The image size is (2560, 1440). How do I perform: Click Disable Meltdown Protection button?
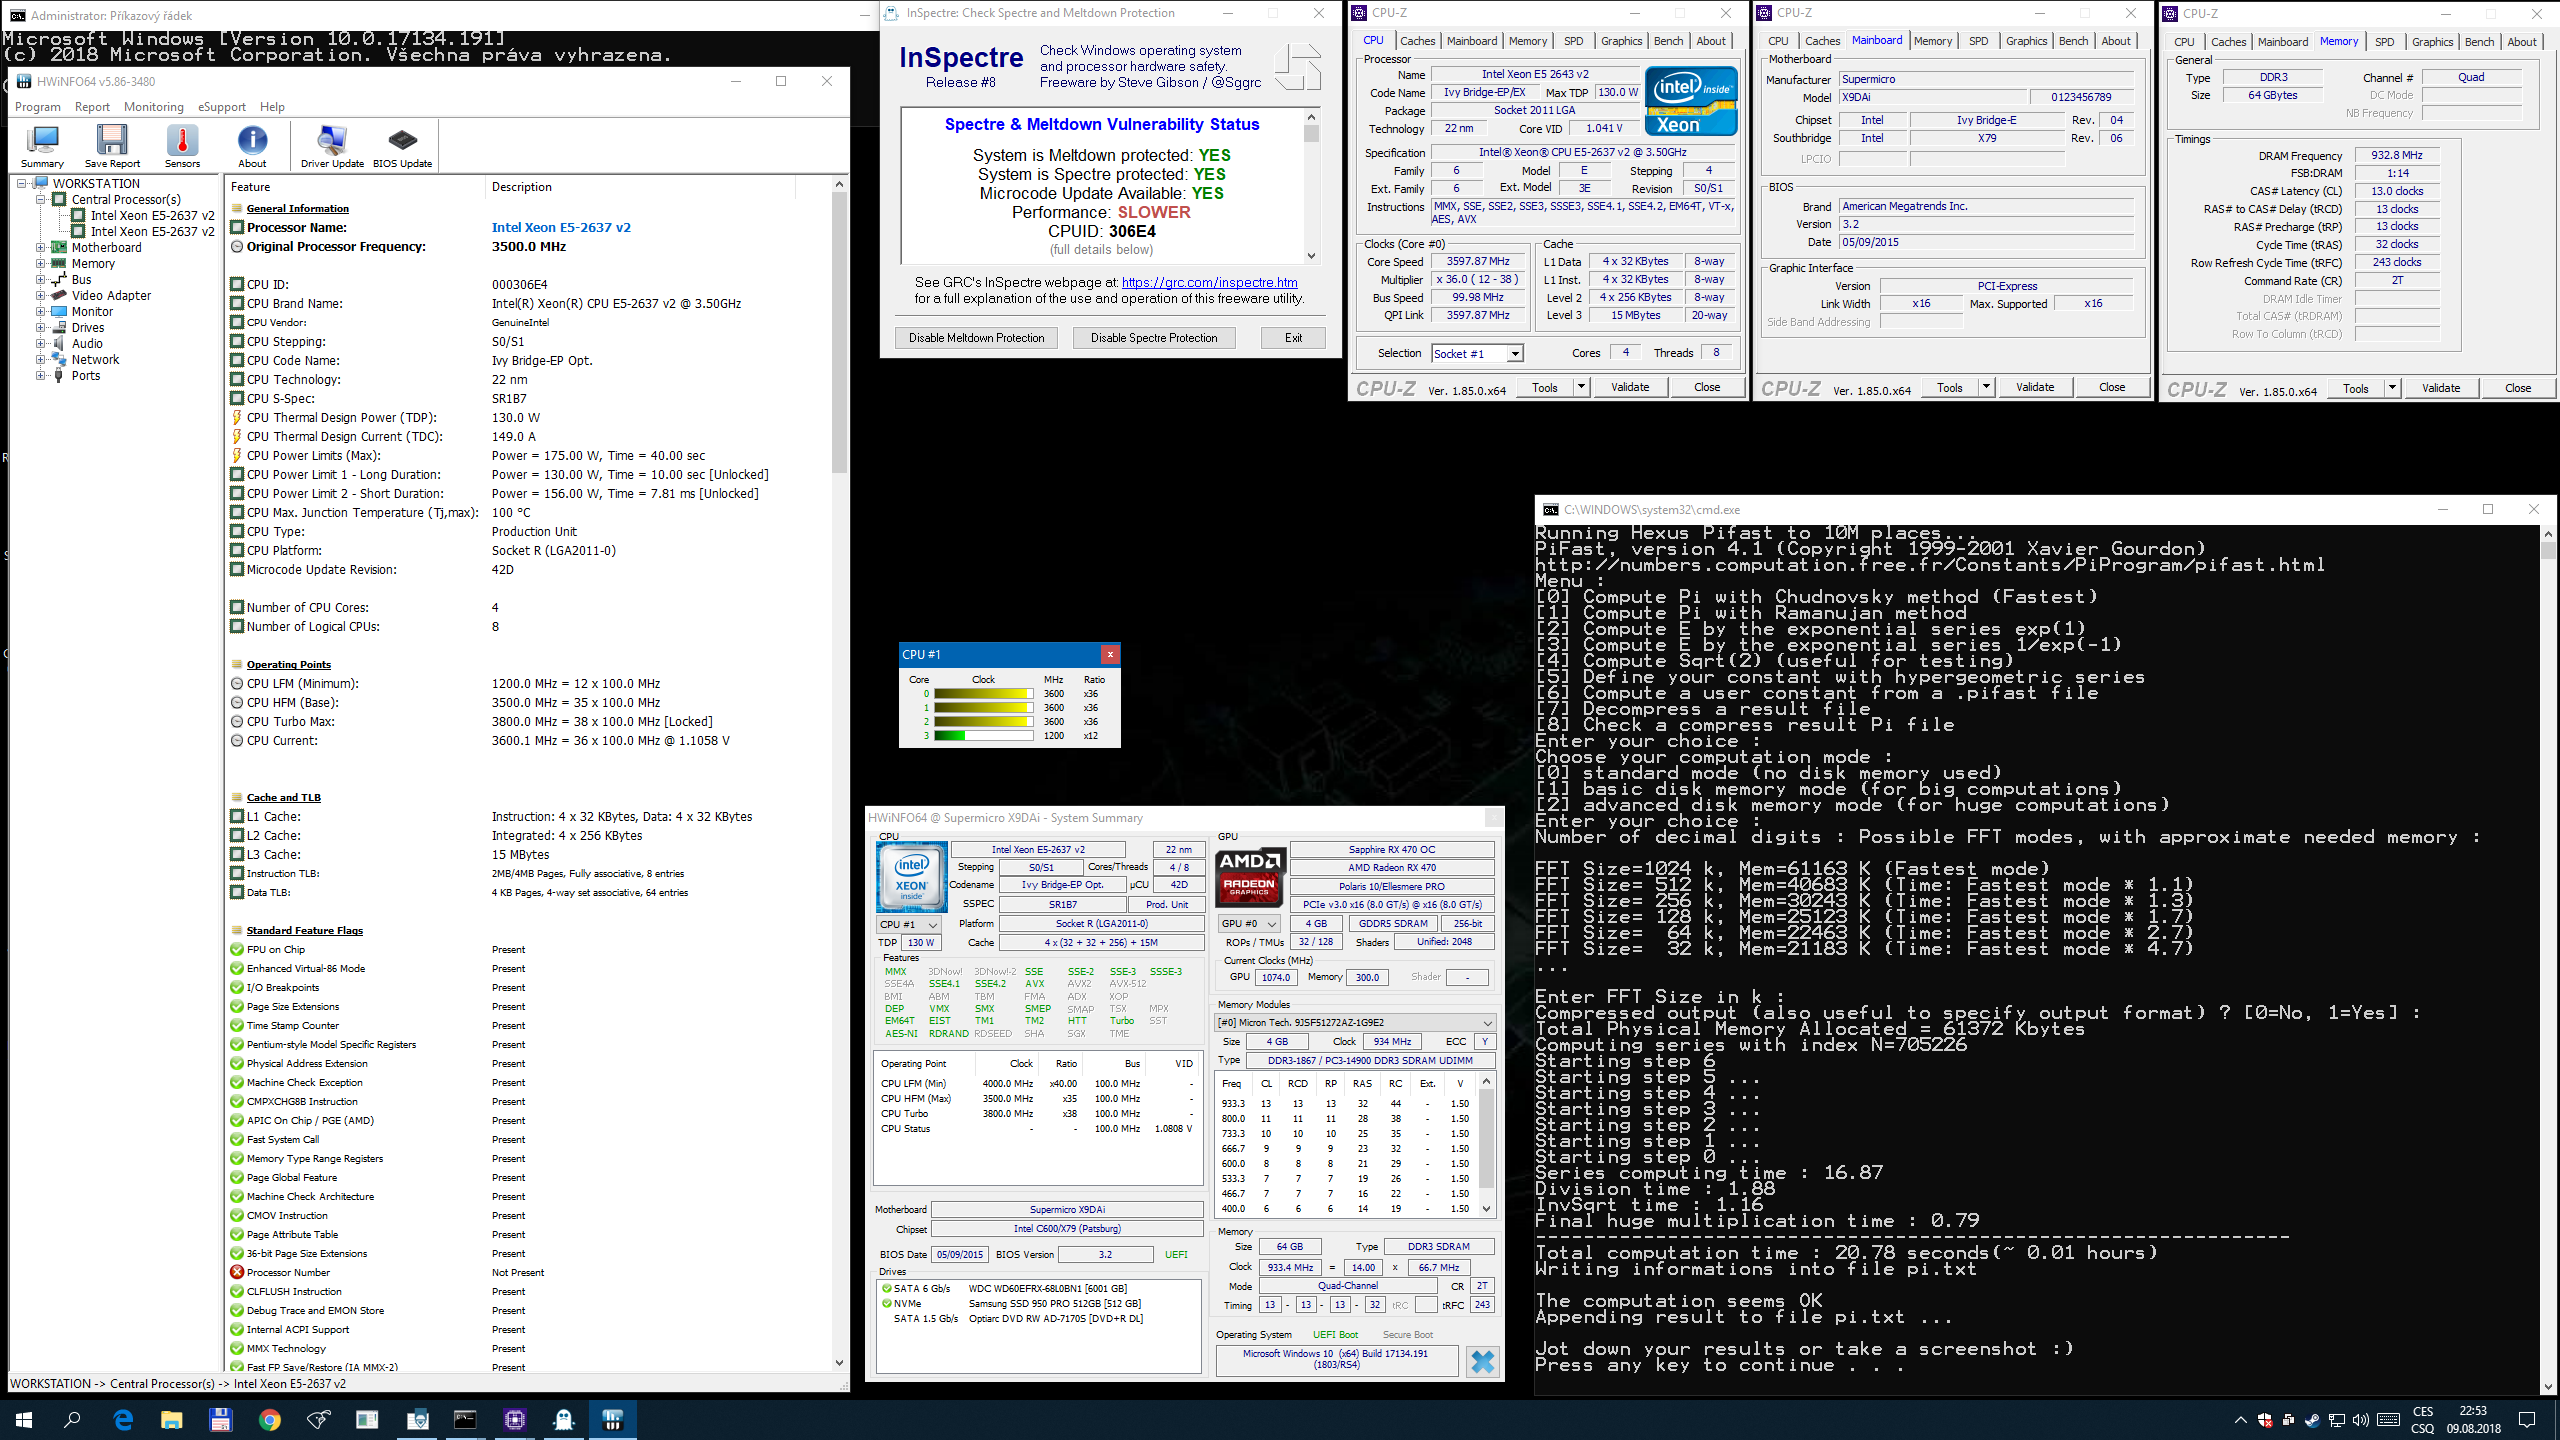976,338
